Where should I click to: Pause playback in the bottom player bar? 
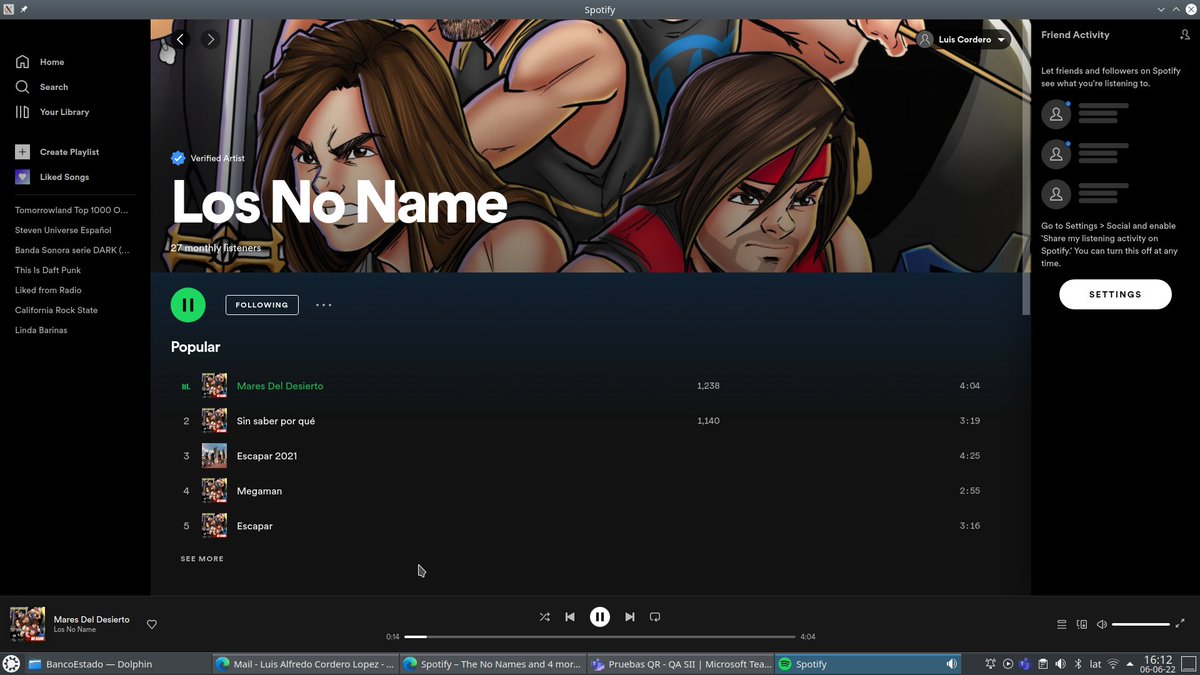click(599, 617)
